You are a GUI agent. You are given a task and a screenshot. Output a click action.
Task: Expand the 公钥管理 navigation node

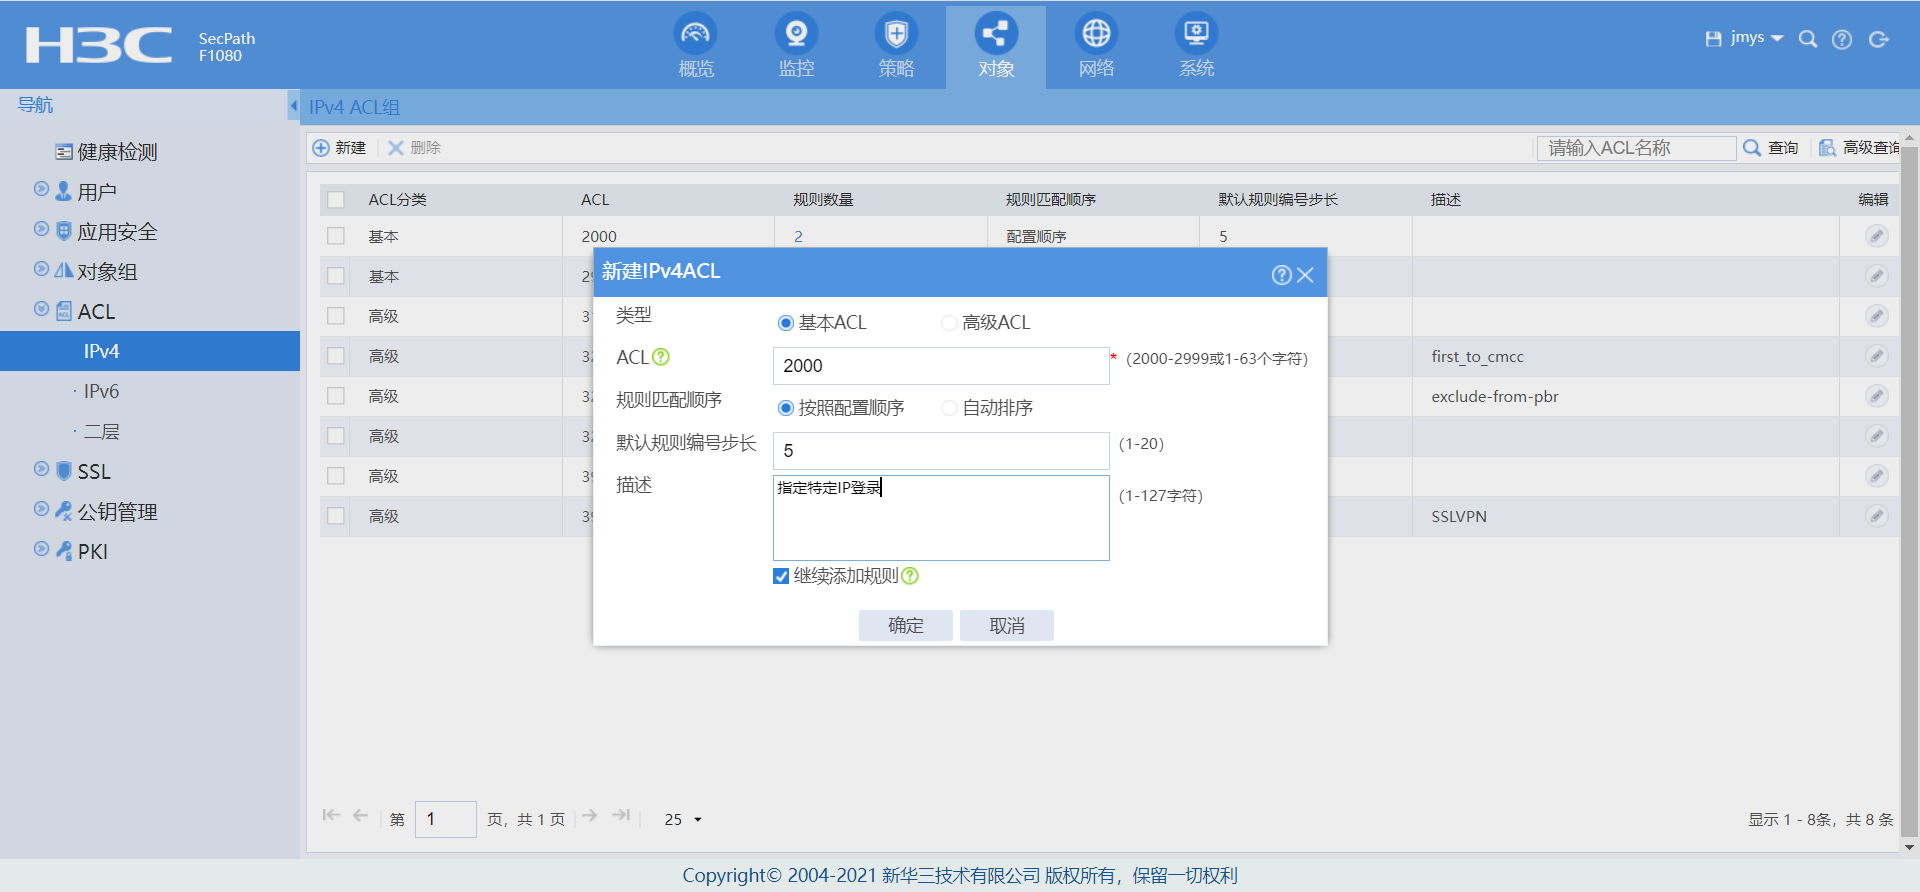pyautogui.click(x=41, y=509)
